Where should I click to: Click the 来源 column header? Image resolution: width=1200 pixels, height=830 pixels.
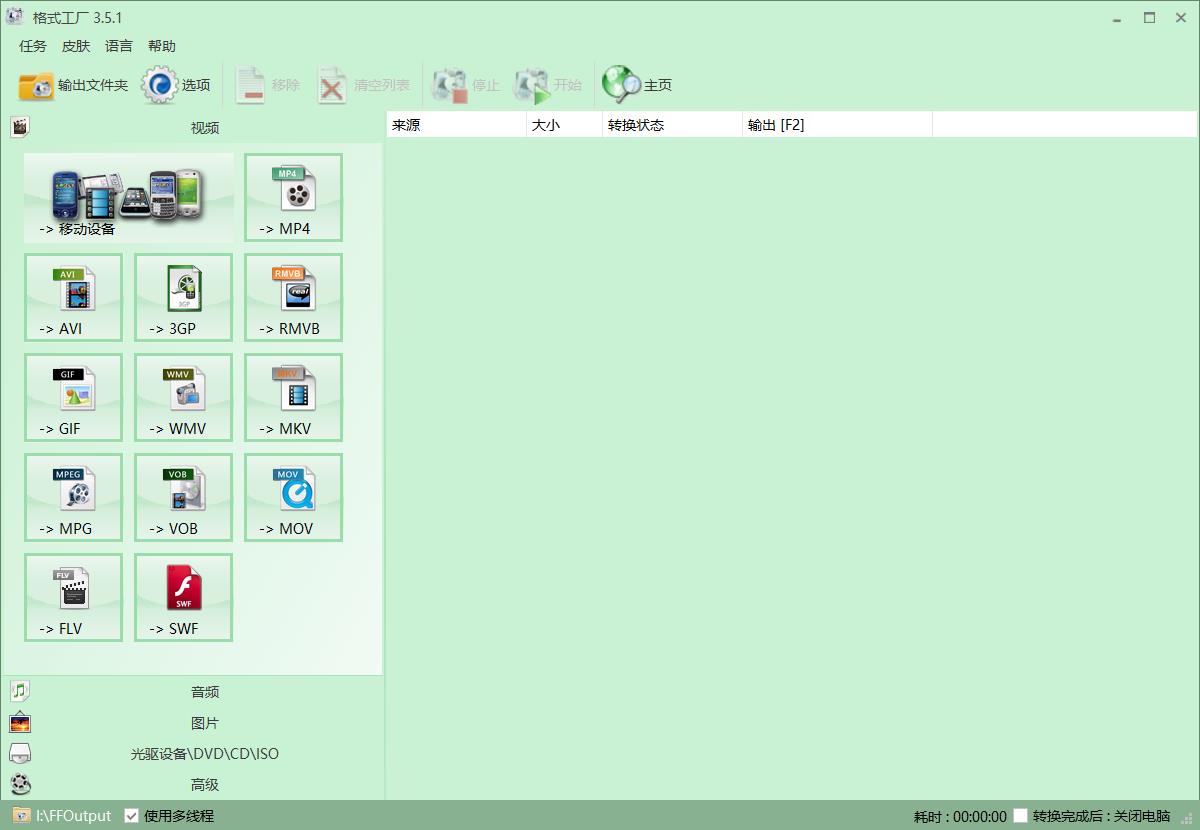455,125
